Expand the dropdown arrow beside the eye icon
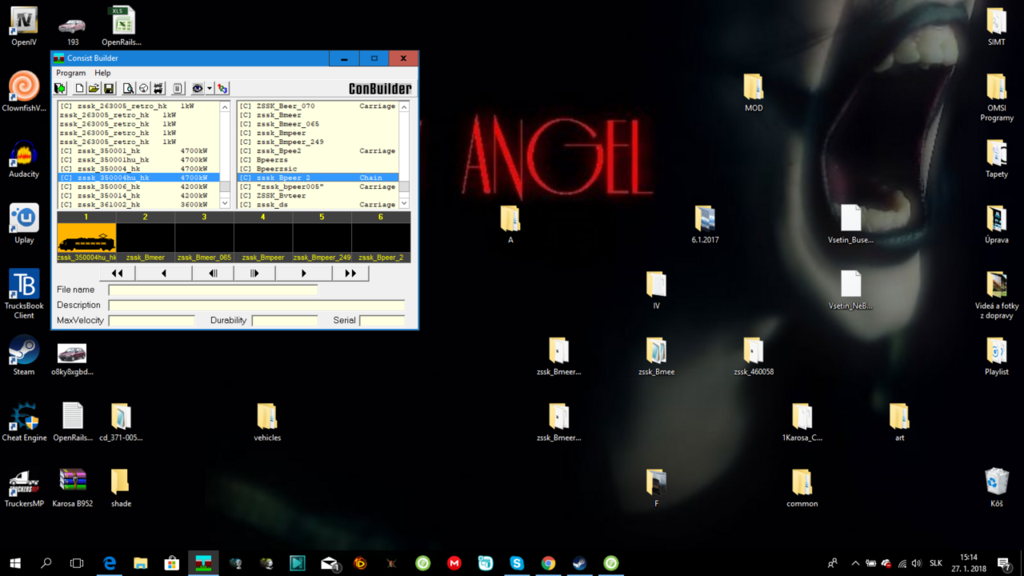 tap(210, 88)
